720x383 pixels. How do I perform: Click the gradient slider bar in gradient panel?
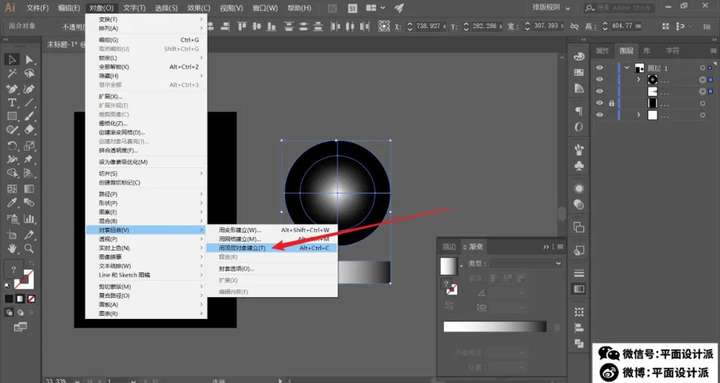pyautogui.click(x=495, y=327)
